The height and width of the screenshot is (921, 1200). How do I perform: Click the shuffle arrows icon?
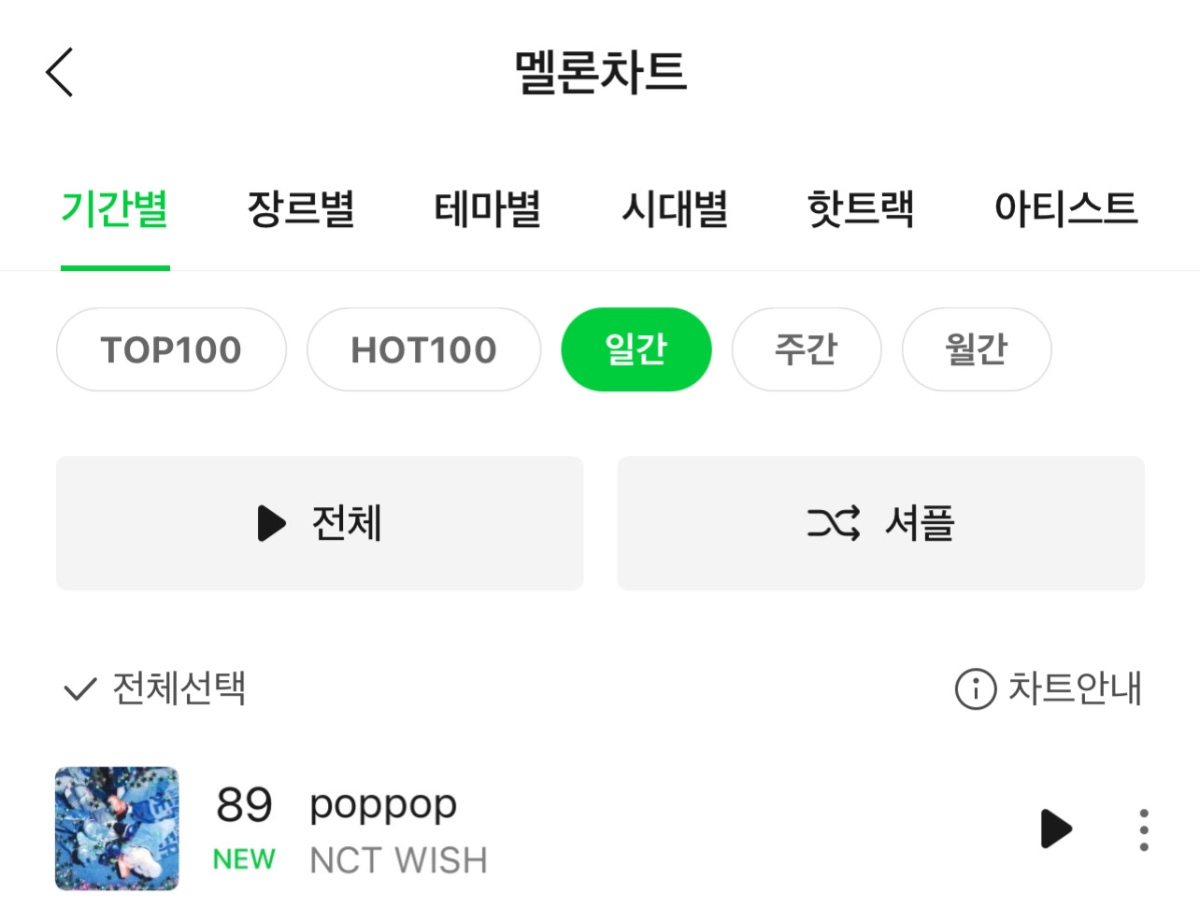833,523
